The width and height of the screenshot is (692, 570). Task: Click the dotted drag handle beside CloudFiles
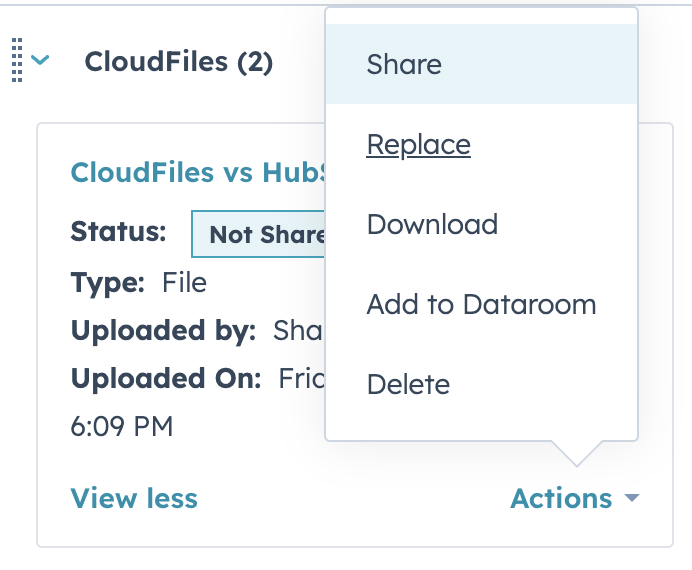[x=17, y=60]
